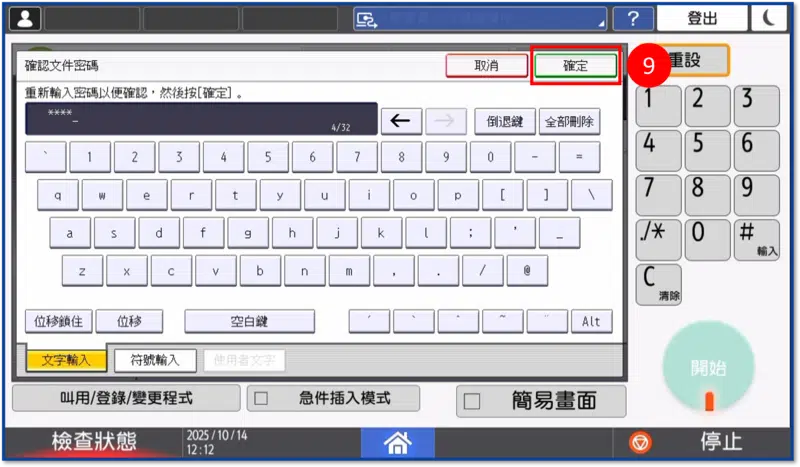Expand the top bar dropdown field
The height and width of the screenshot is (467, 800).
click(x=480, y=19)
